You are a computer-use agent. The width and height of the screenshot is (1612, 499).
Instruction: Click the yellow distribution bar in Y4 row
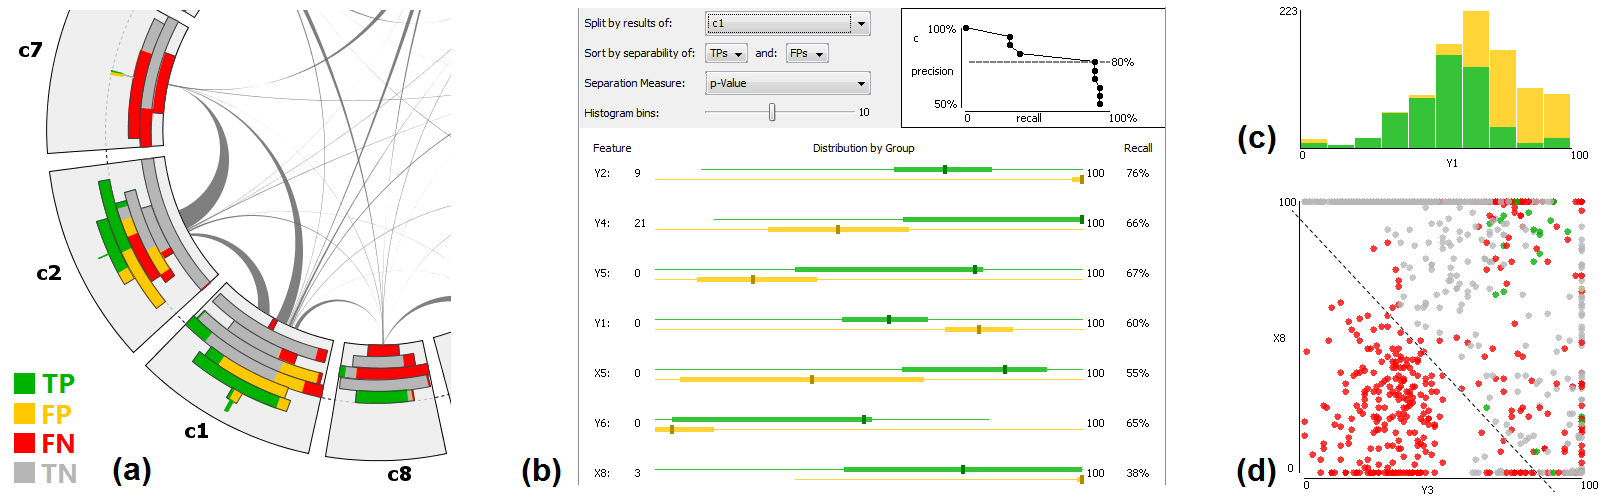coord(838,230)
